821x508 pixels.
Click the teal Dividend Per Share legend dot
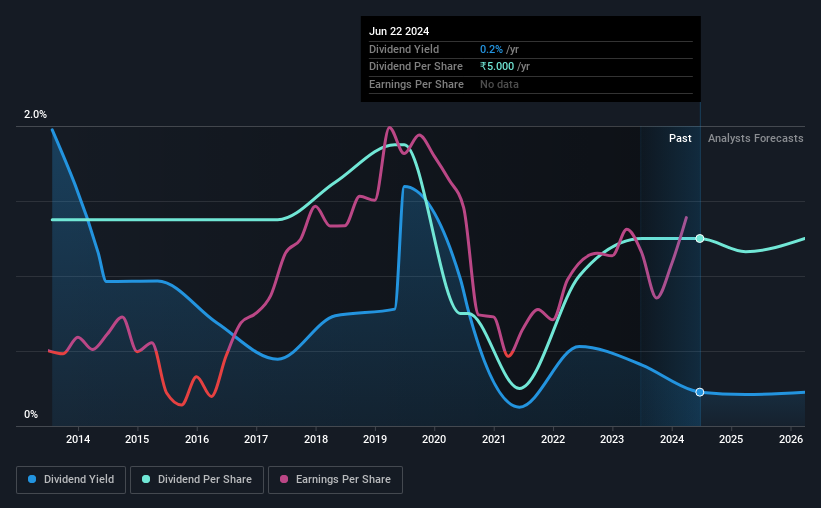[146, 479]
